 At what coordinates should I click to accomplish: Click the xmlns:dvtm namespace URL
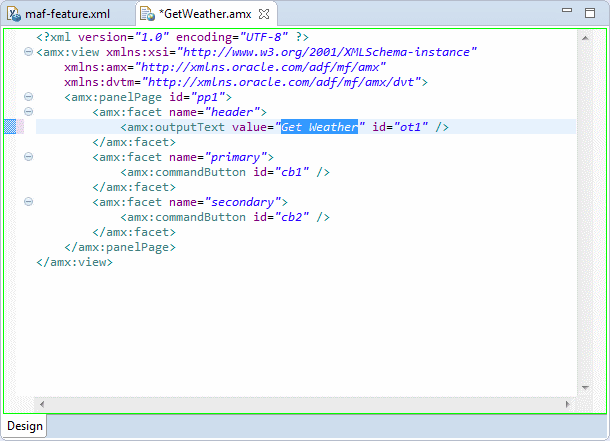pos(281,82)
